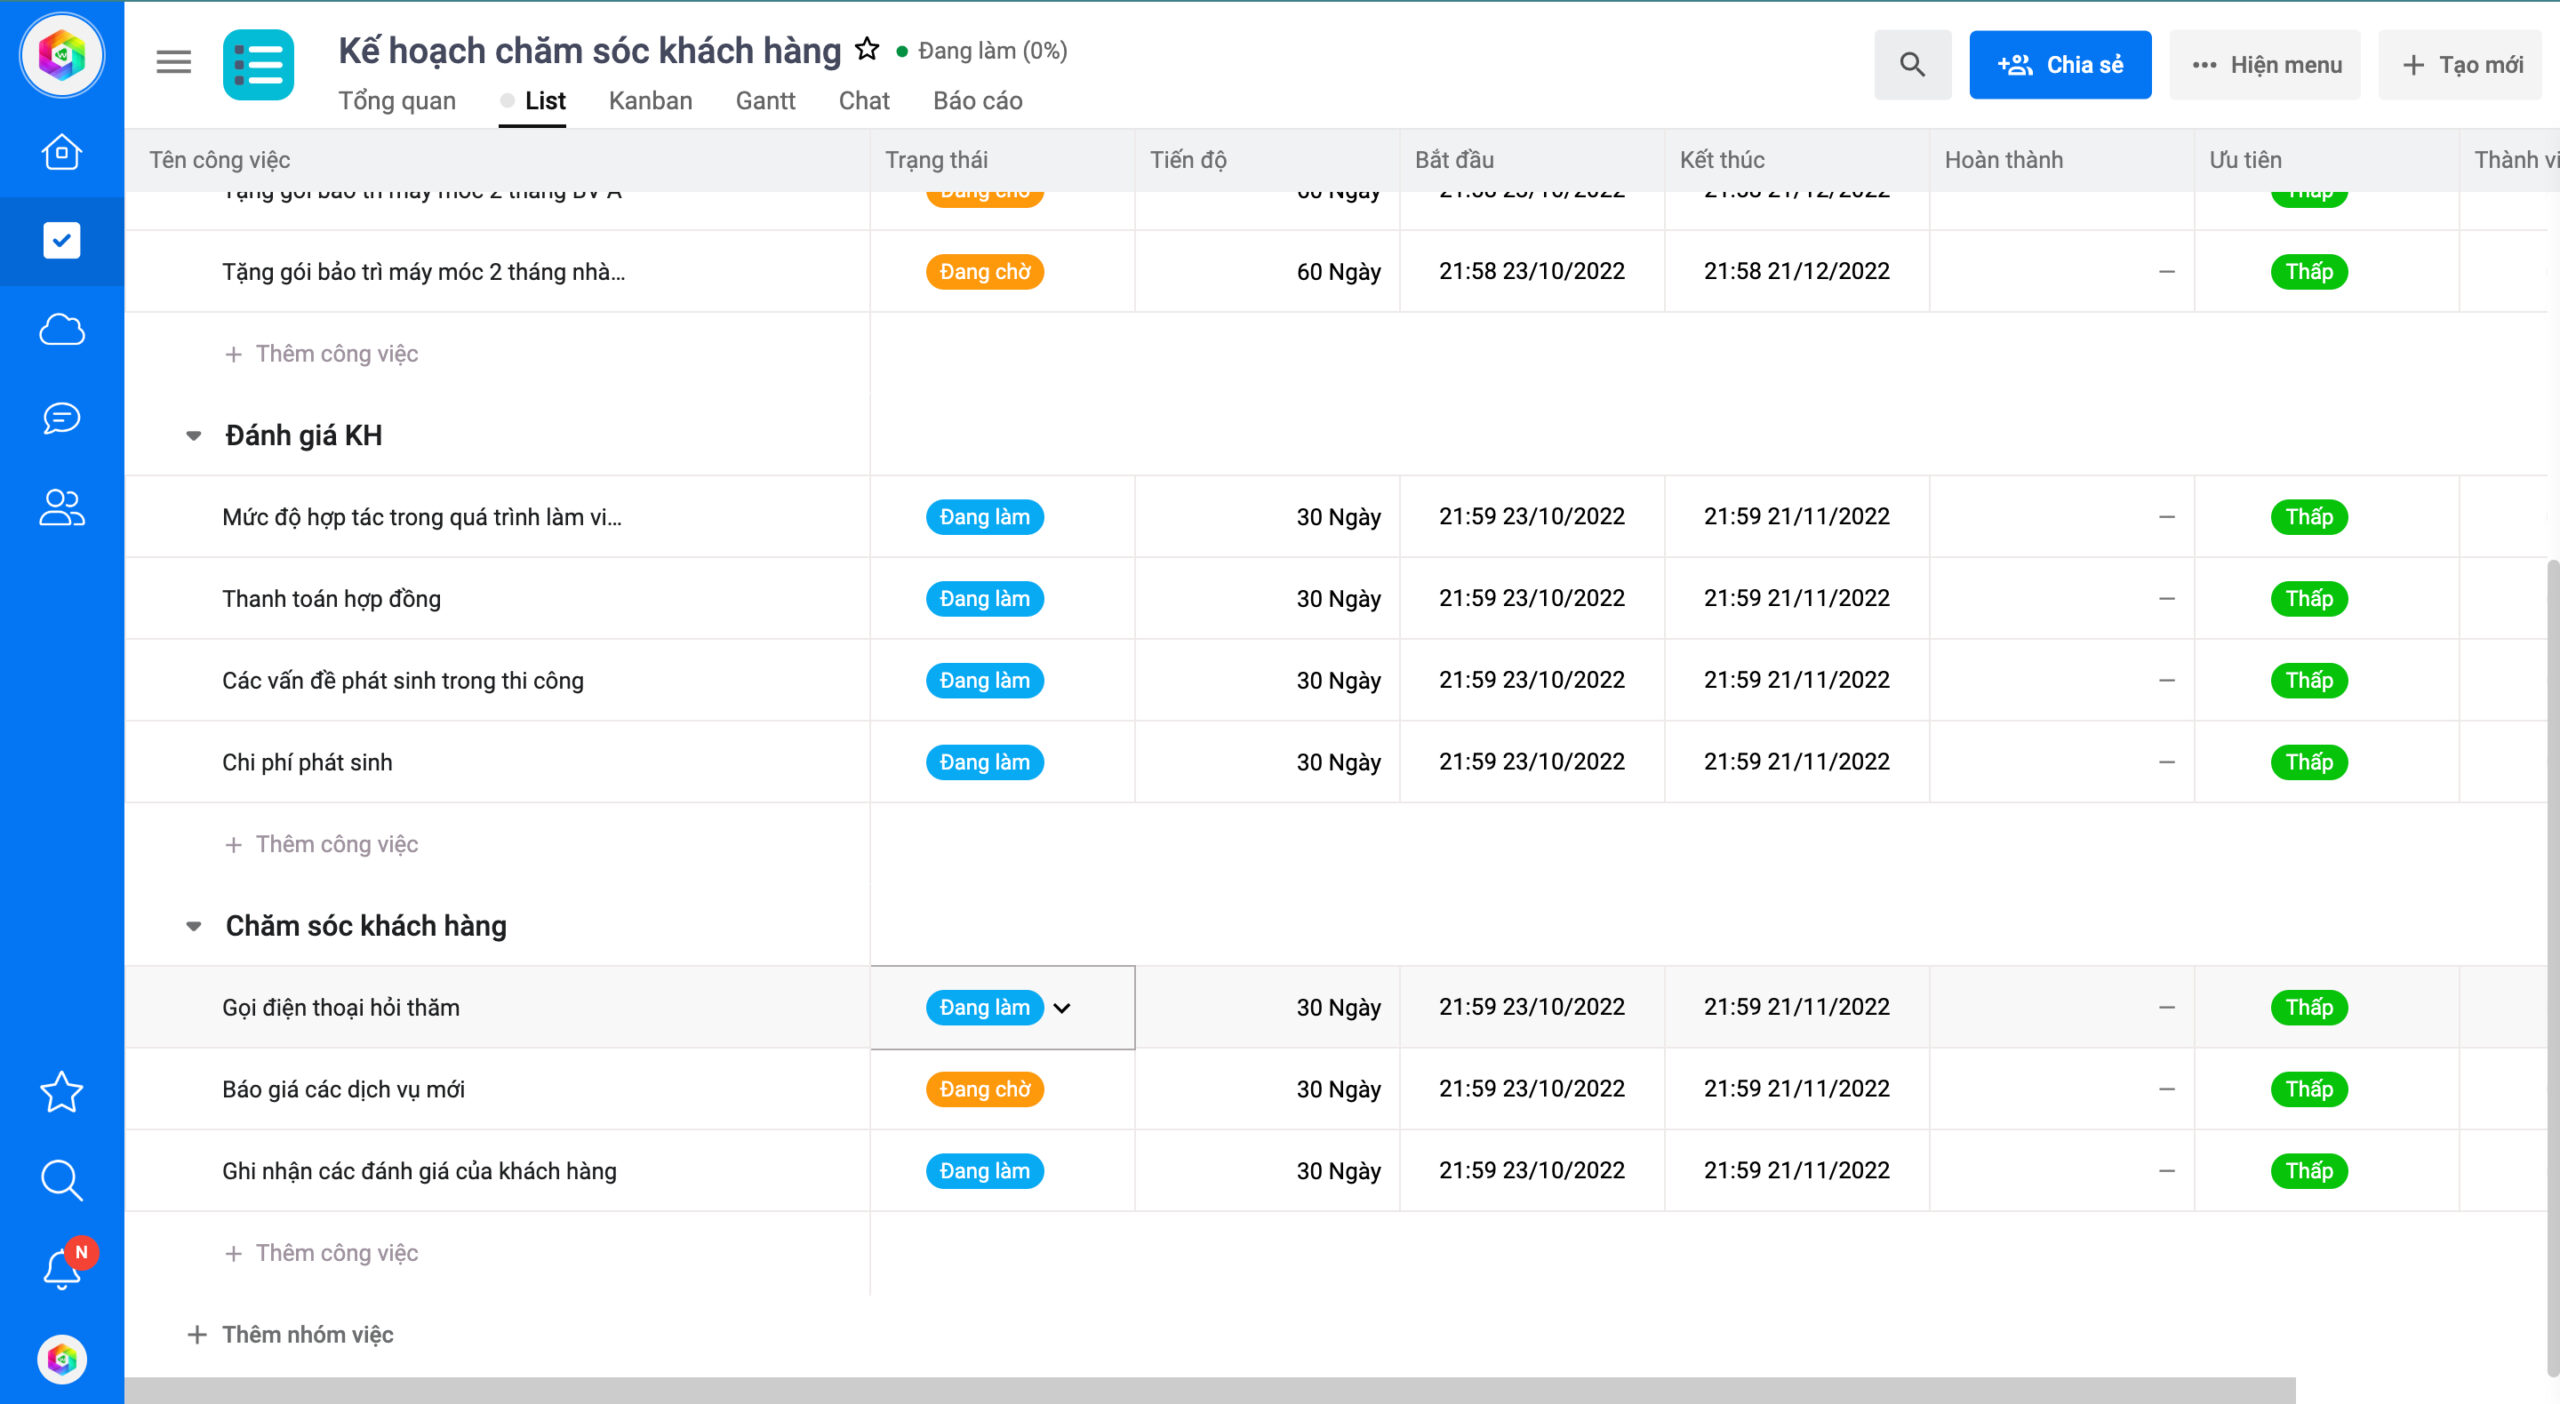Click Đang làm status of Thanh toán hợp đồng
The width and height of the screenshot is (2560, 1404).
(985, 599)
